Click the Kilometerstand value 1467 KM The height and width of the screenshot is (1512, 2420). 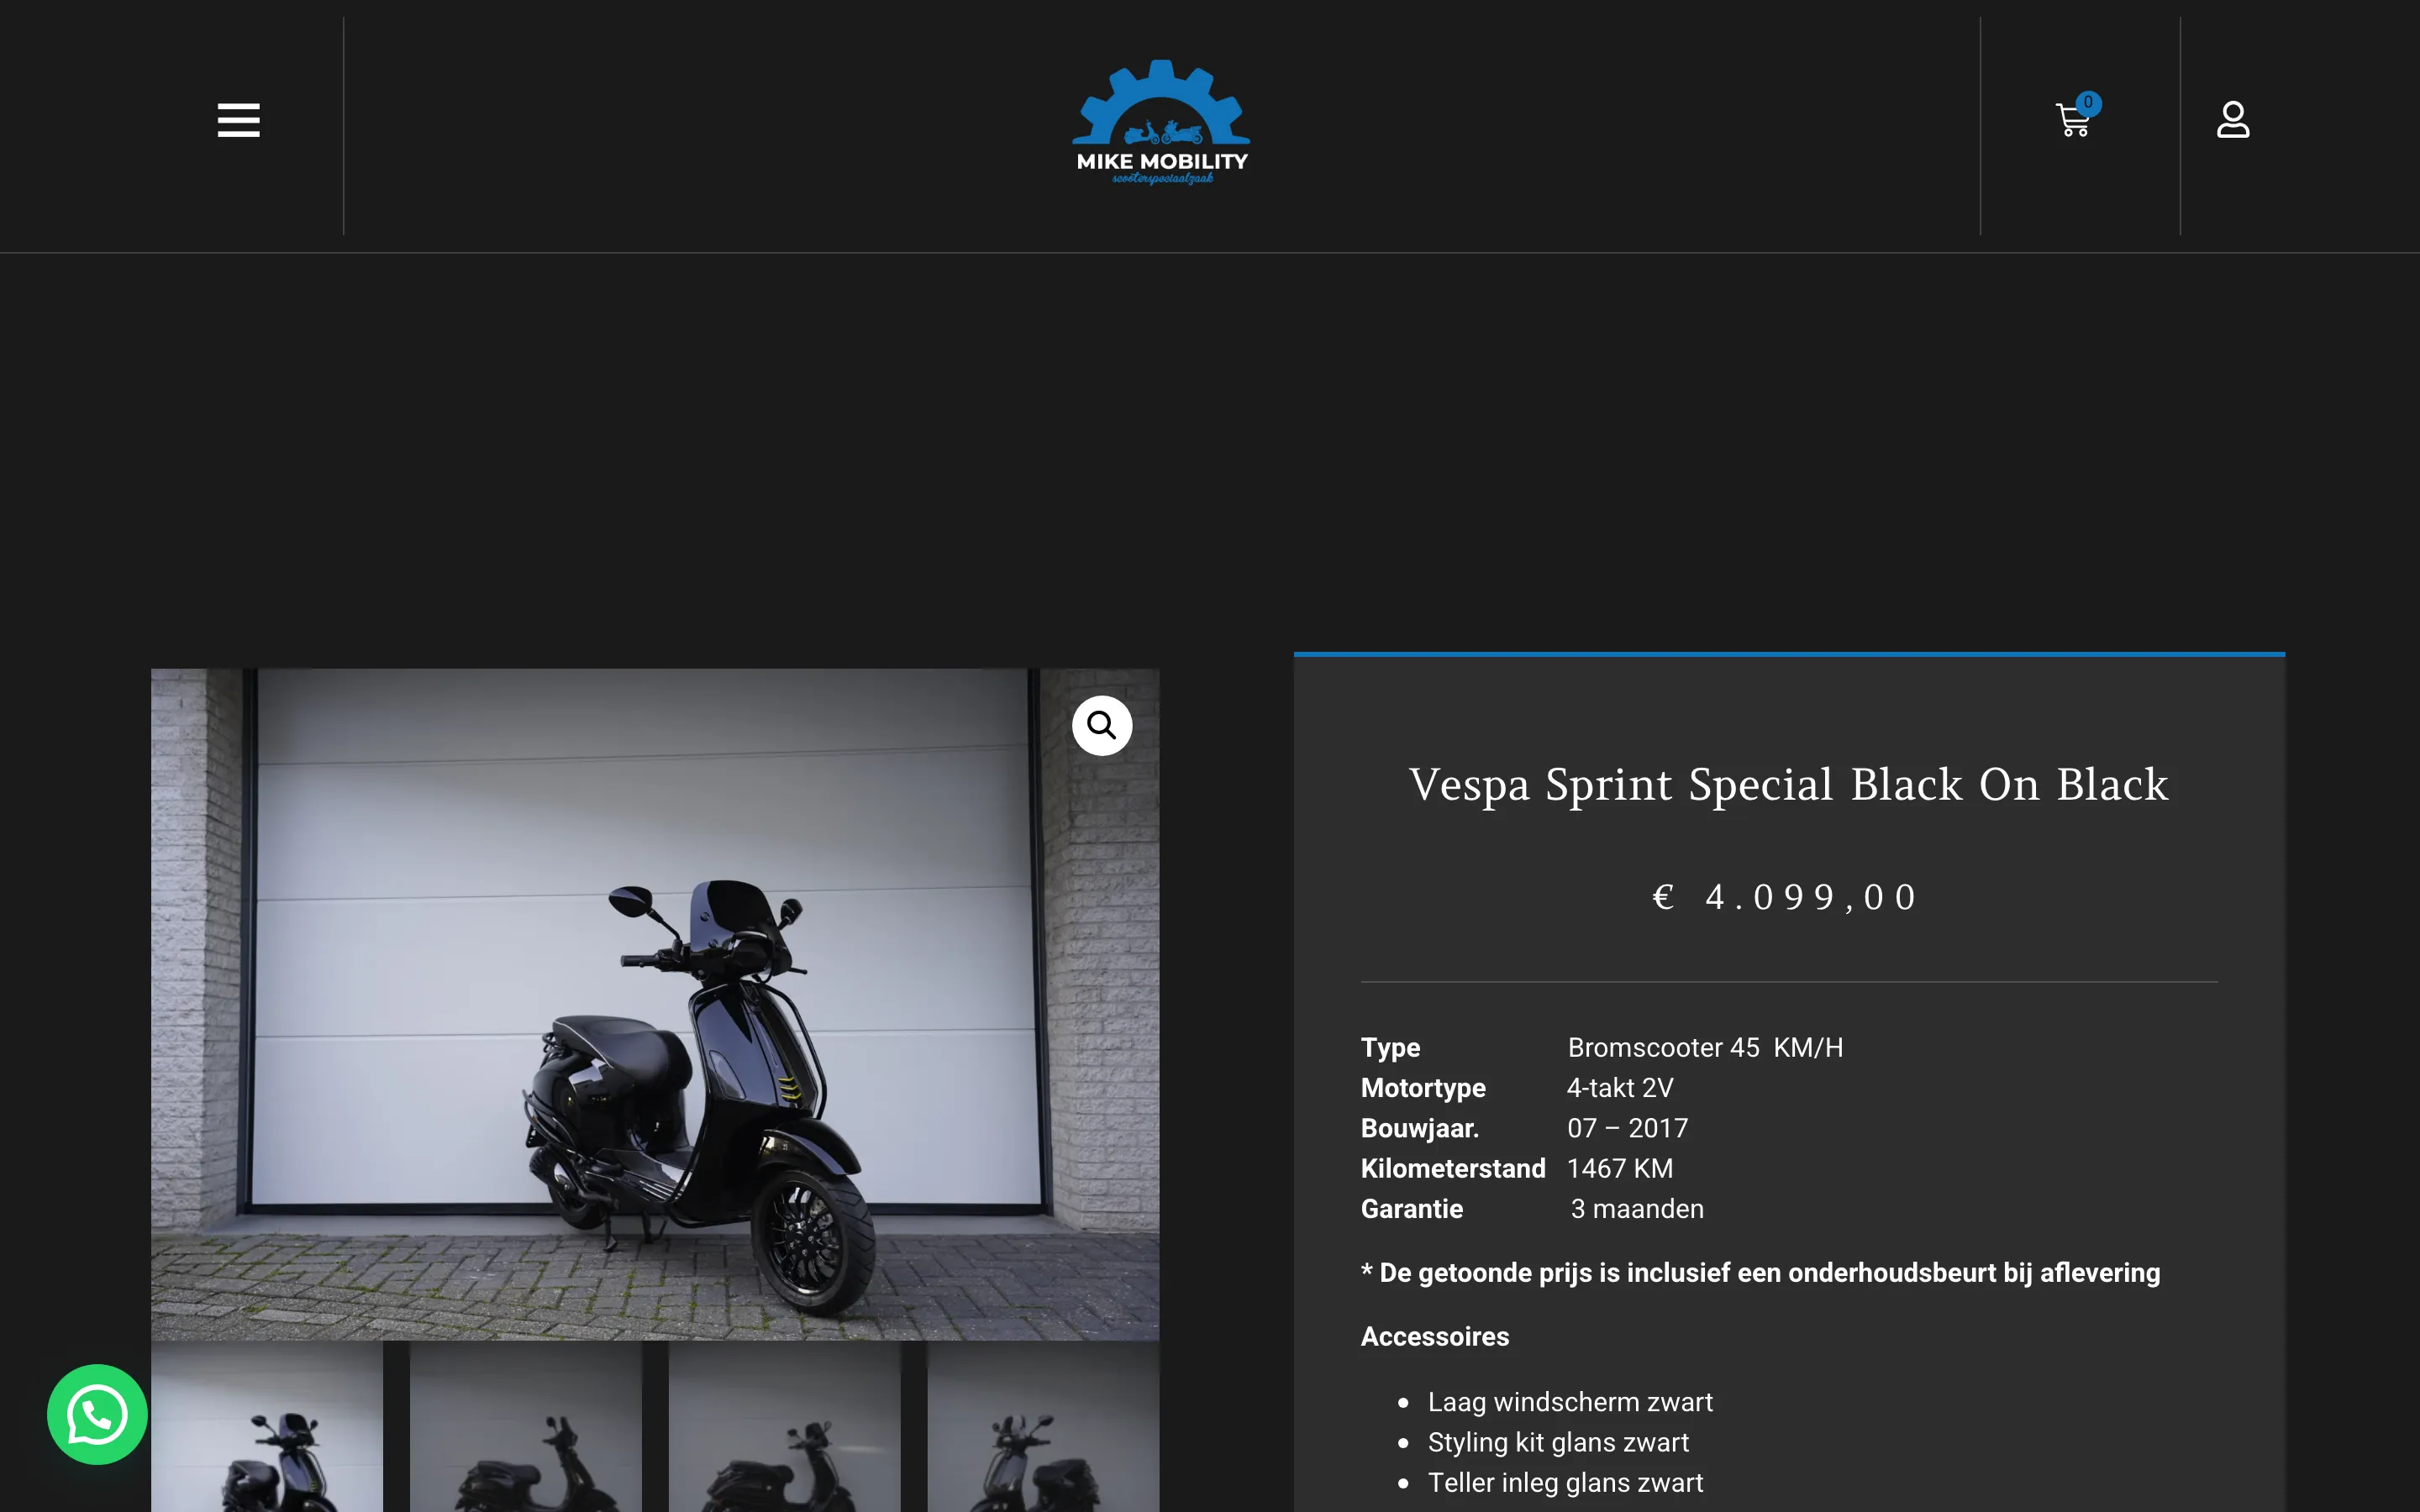tap(1620, 1168)
